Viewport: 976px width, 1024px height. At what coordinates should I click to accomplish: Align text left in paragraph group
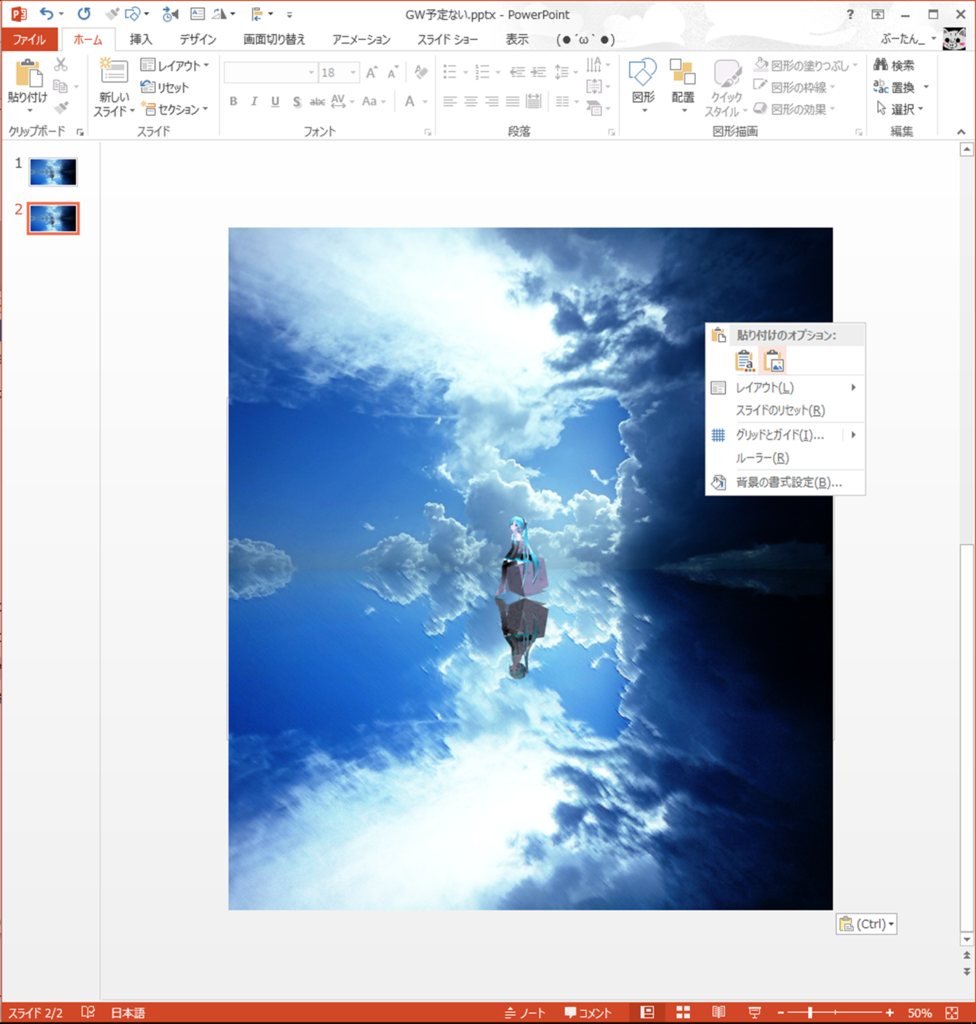pos(449,101)
